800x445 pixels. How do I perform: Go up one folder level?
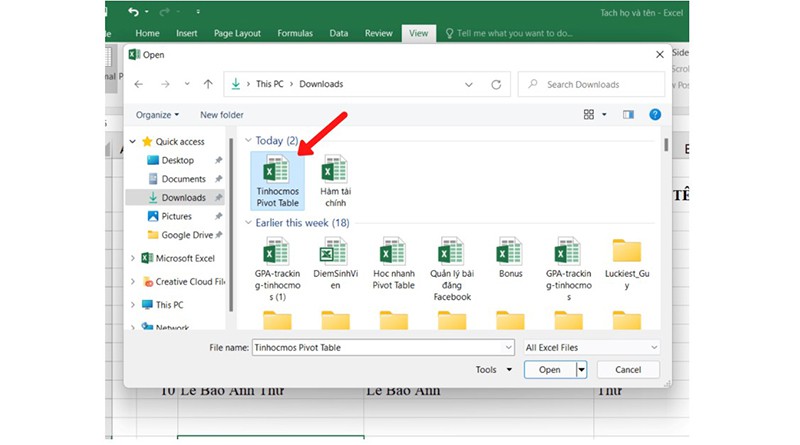click(x=208, y=84)
